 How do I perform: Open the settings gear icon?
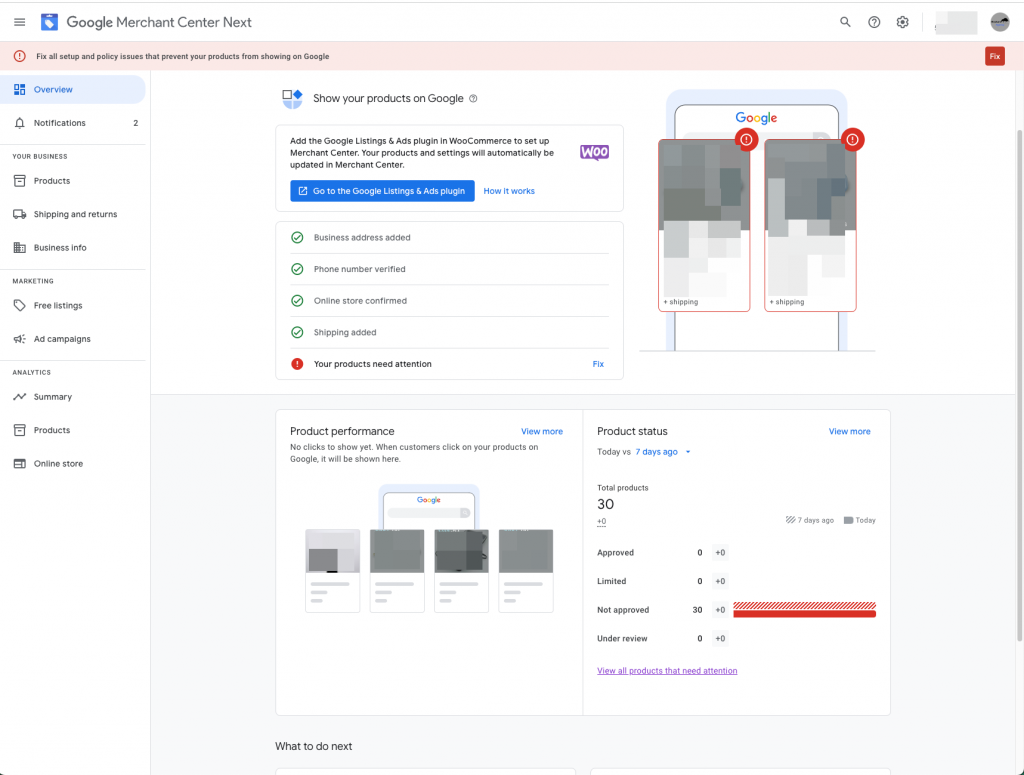(903, 22)
